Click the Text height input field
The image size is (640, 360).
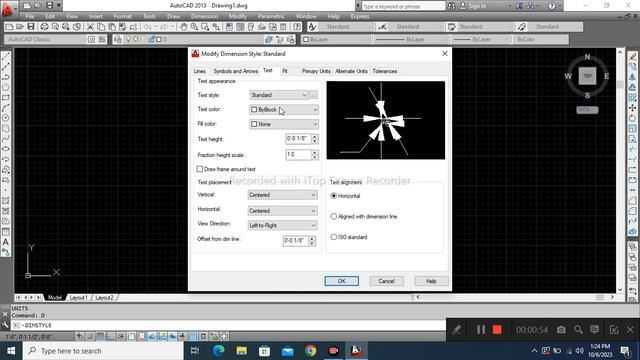coord(298,139)
